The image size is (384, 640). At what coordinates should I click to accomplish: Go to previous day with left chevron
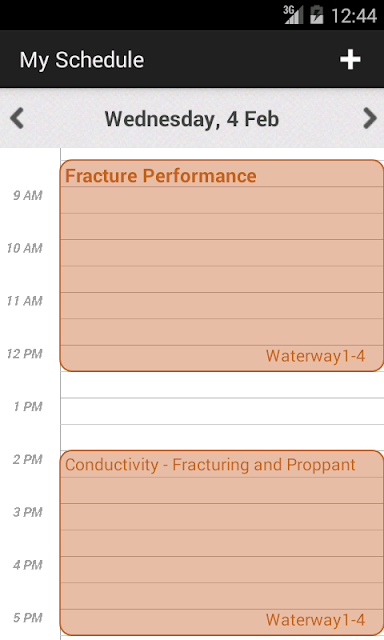17,118
